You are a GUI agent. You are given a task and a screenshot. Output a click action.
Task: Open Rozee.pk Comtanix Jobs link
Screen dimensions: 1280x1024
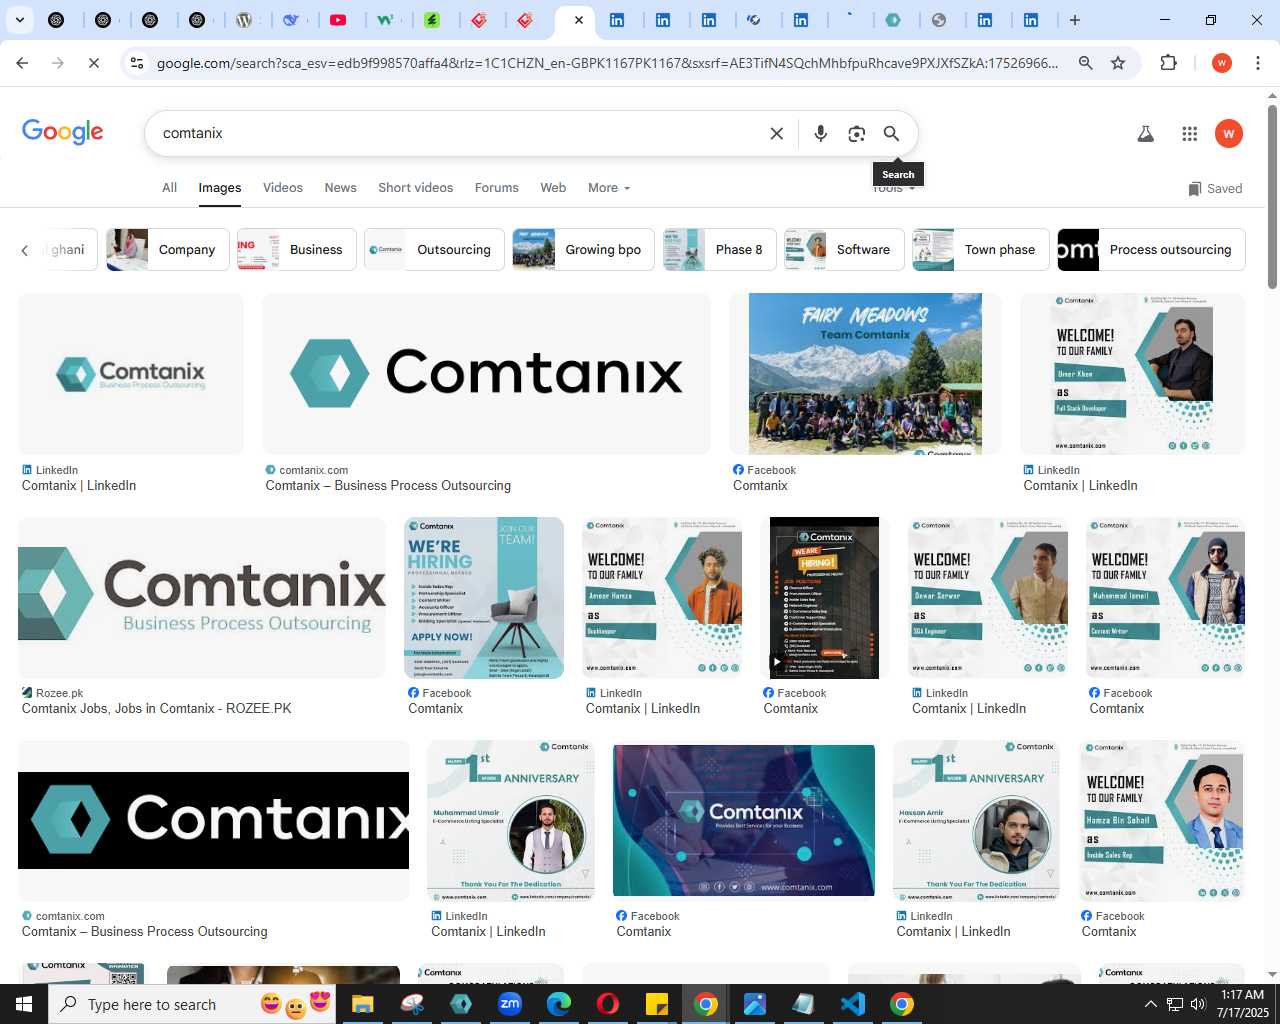[157, 709]
